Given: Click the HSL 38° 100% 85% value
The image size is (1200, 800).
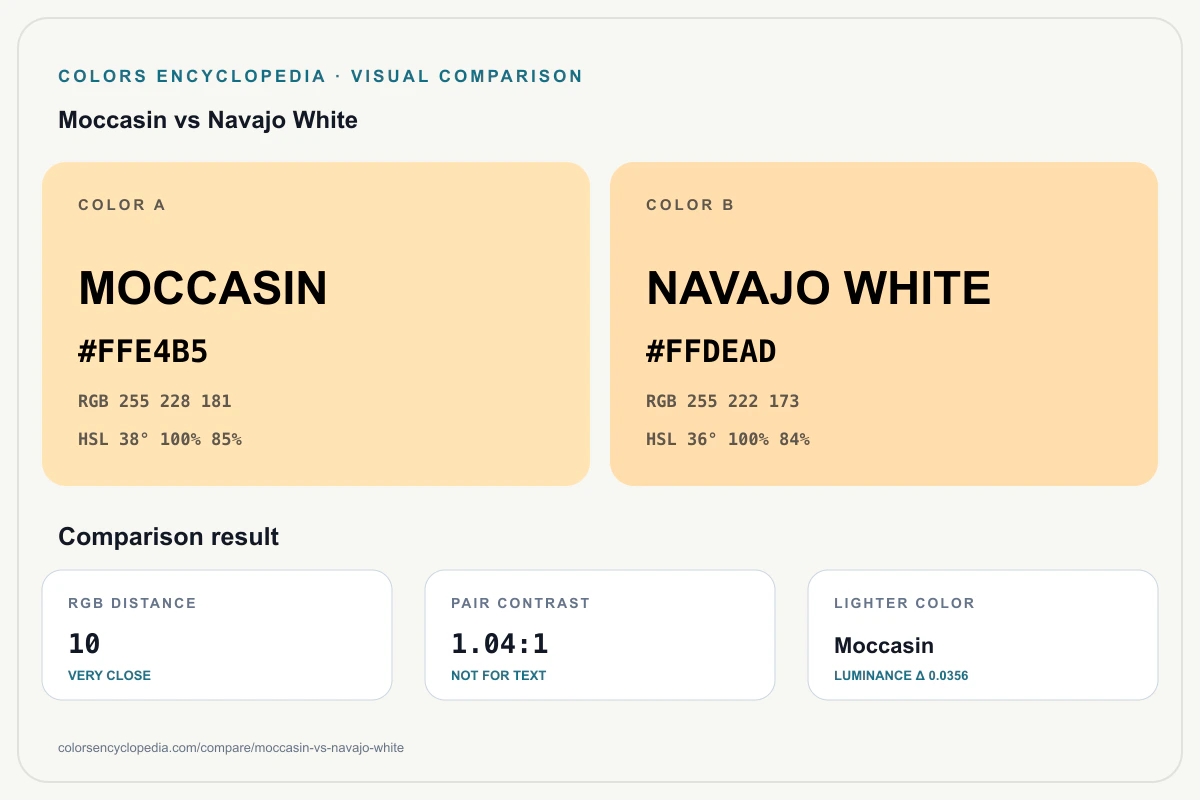Looking at the screenshot, I should pos(160,439).
